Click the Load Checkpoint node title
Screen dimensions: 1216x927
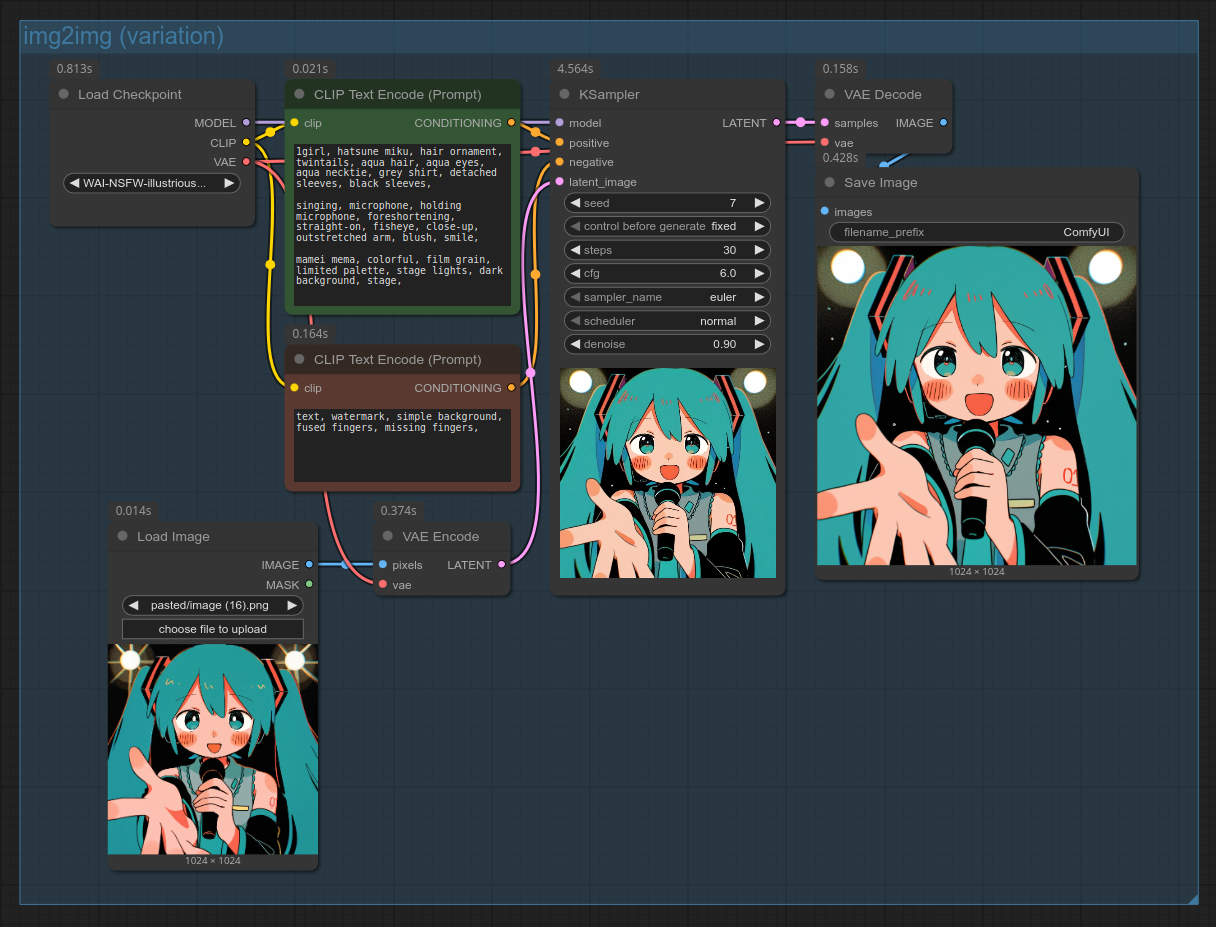130,95
